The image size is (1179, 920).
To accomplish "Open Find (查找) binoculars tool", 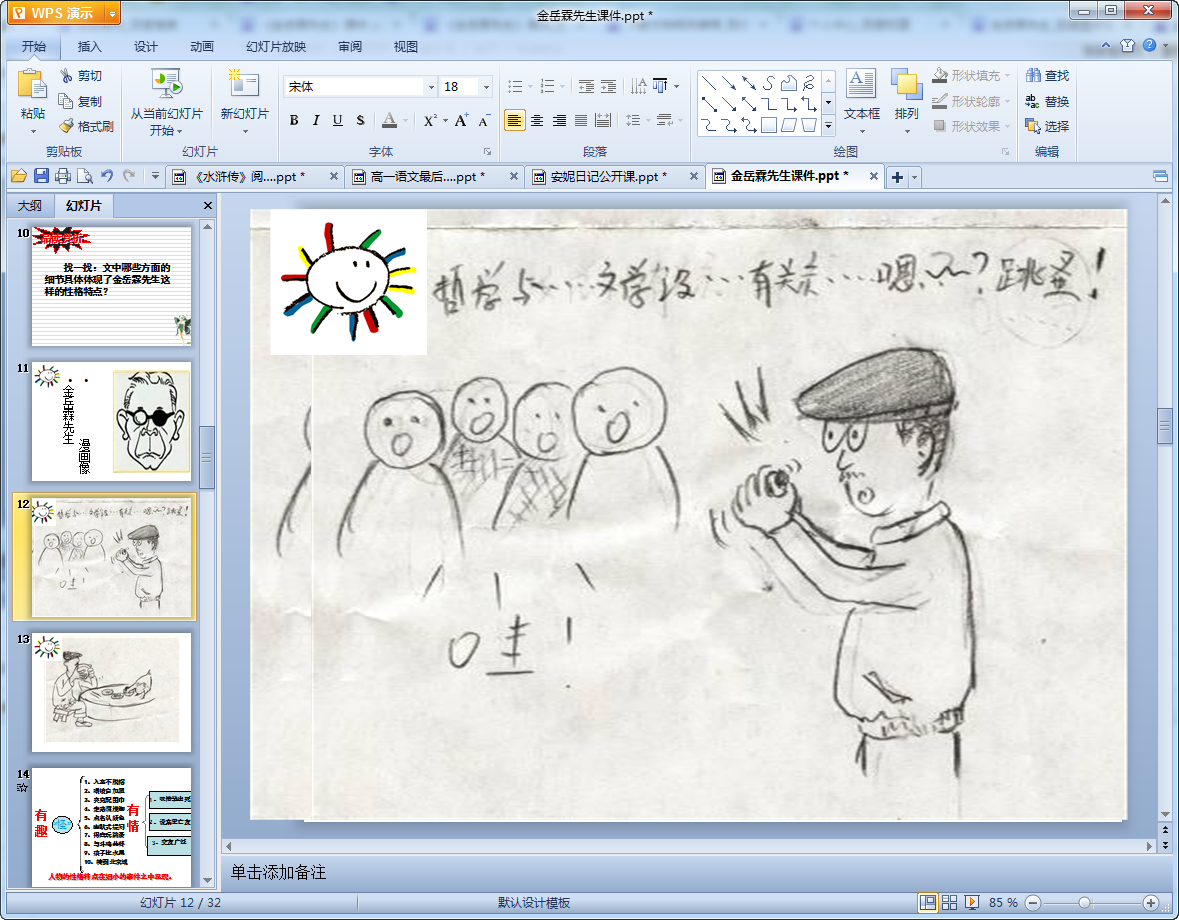I will tap(1032, 76).
